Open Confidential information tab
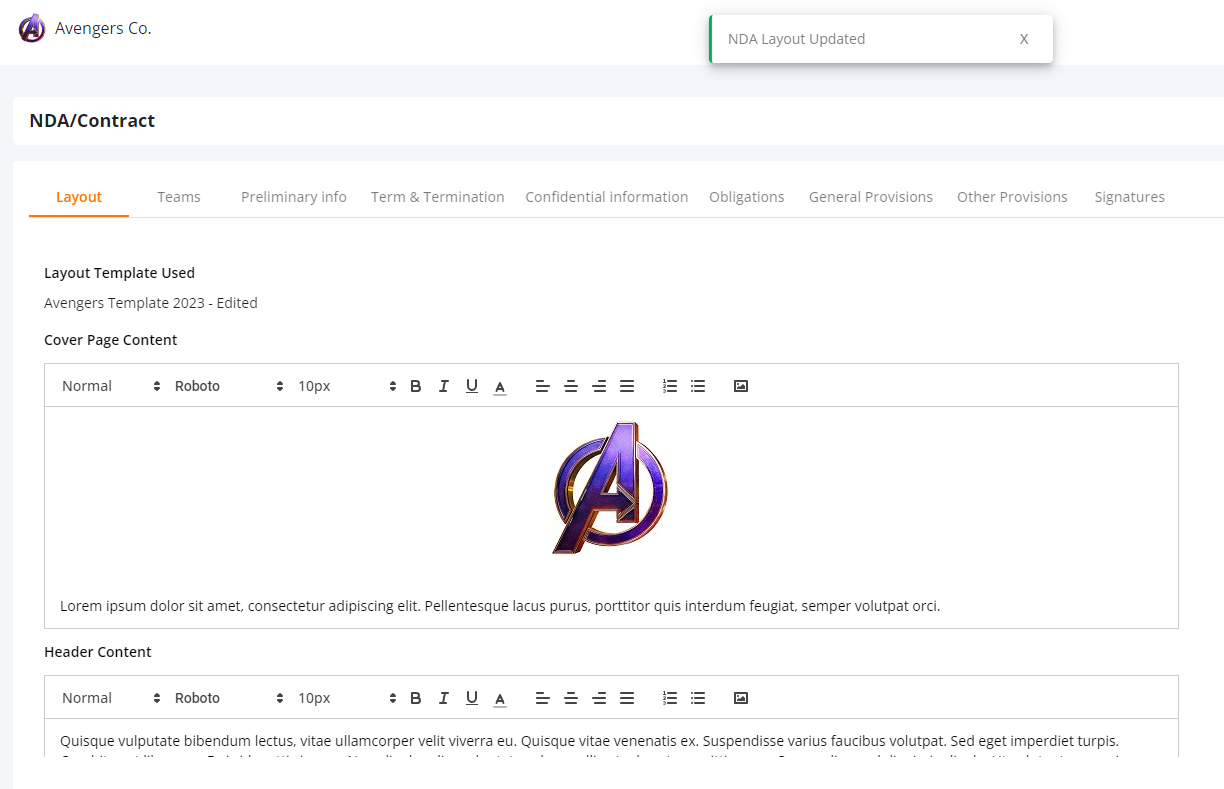The height and width of the screenshot is (789, 1224). click(x=607, y=197)
